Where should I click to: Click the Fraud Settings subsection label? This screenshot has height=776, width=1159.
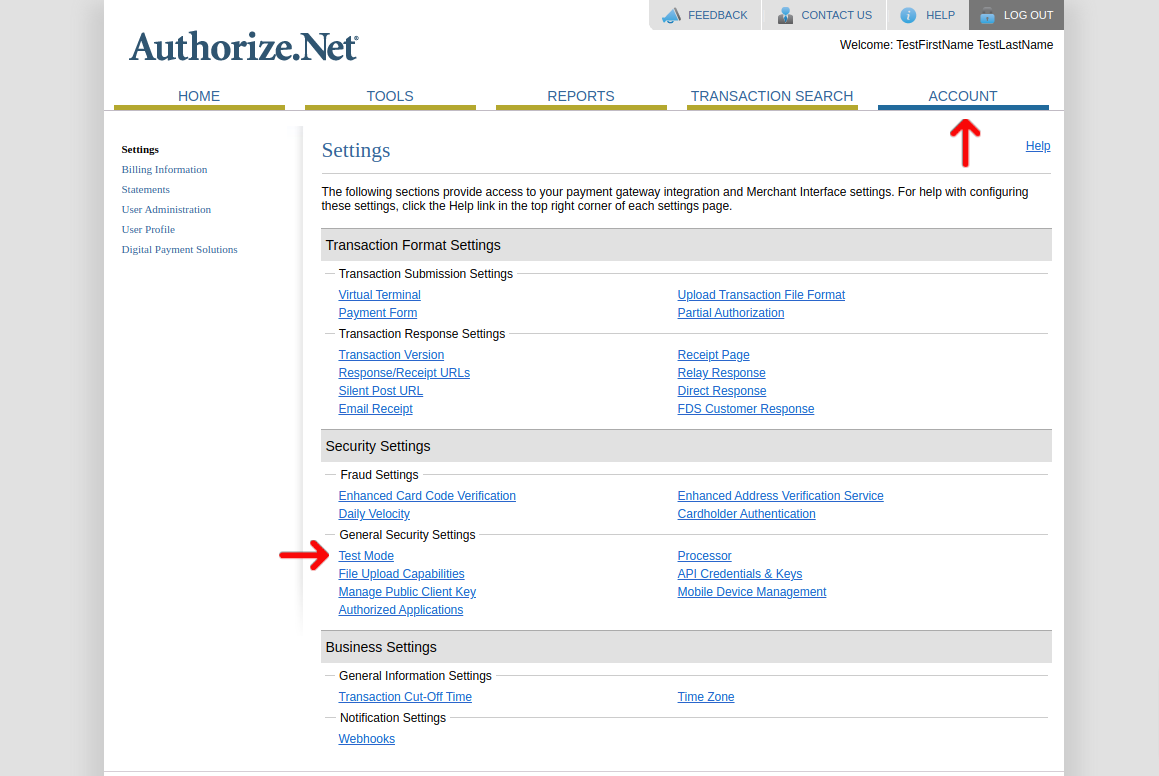point(379,475)
